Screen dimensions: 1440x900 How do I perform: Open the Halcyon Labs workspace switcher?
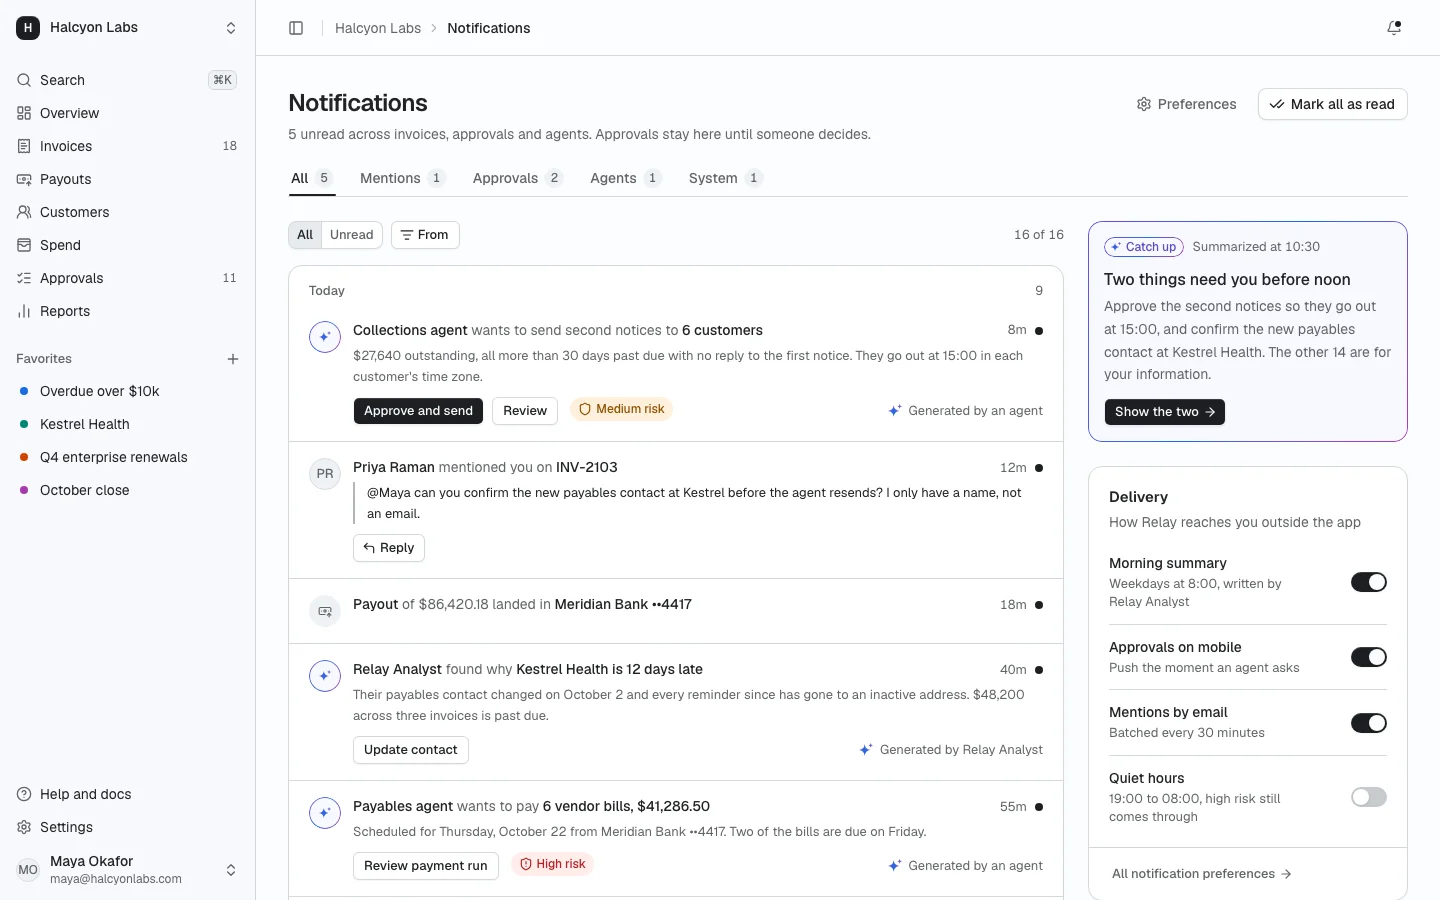pos(128,28)
